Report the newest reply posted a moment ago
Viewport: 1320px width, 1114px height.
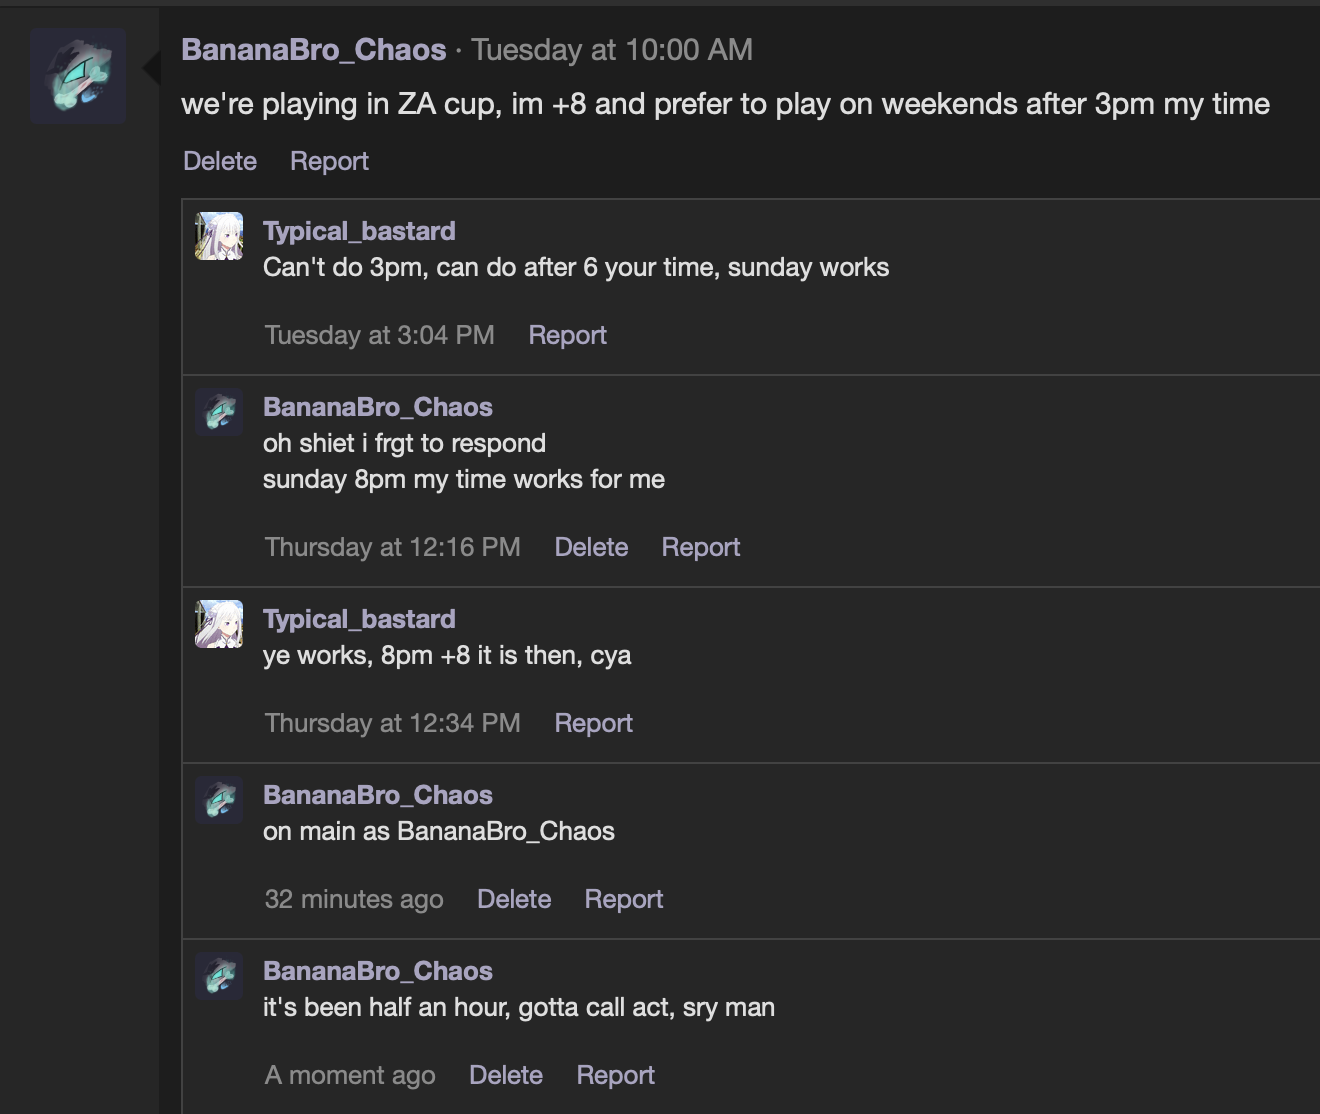(x=615, y=1075)
